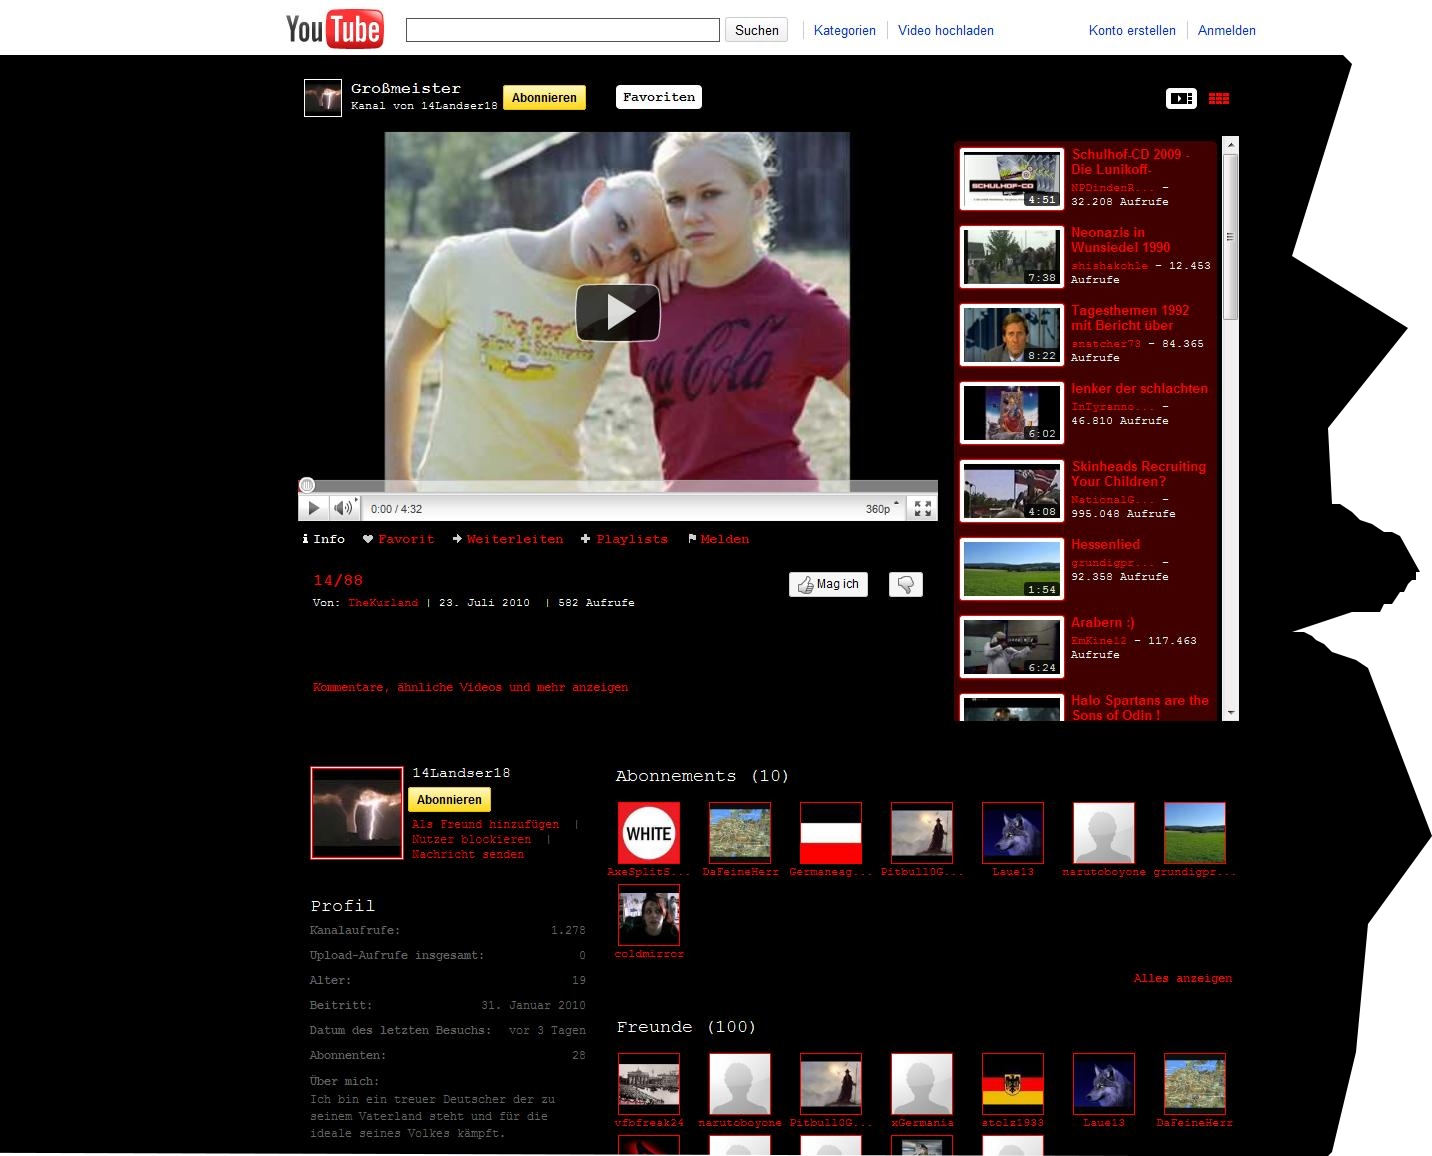Open grundigpr landscape subscription icon

[1194, 833]
